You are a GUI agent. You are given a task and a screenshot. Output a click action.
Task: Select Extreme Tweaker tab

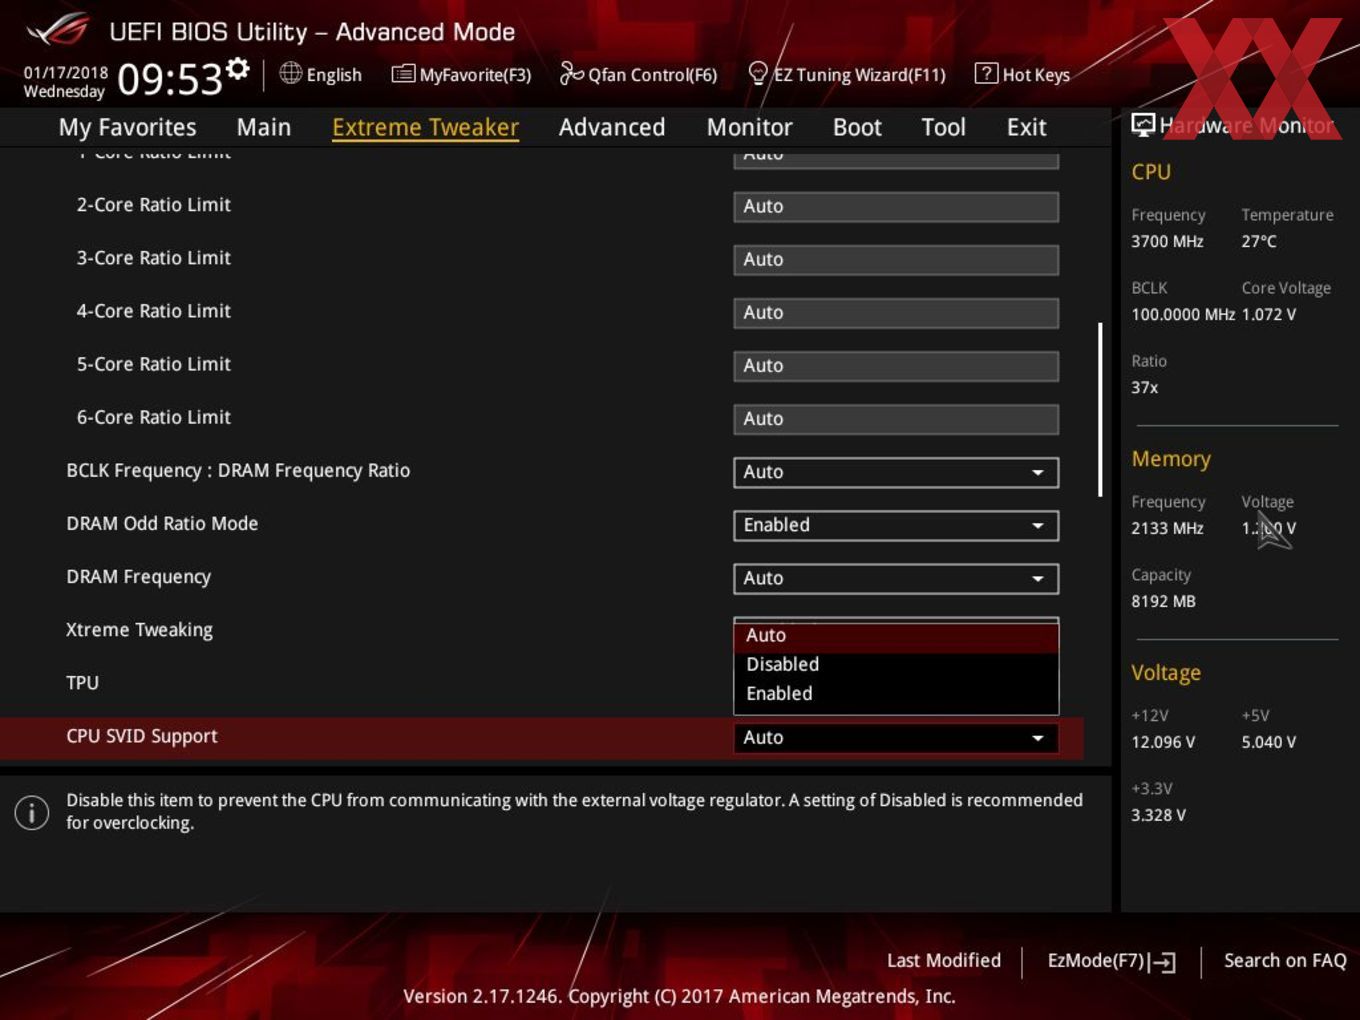pyautogui.click(x=425, y=127)
